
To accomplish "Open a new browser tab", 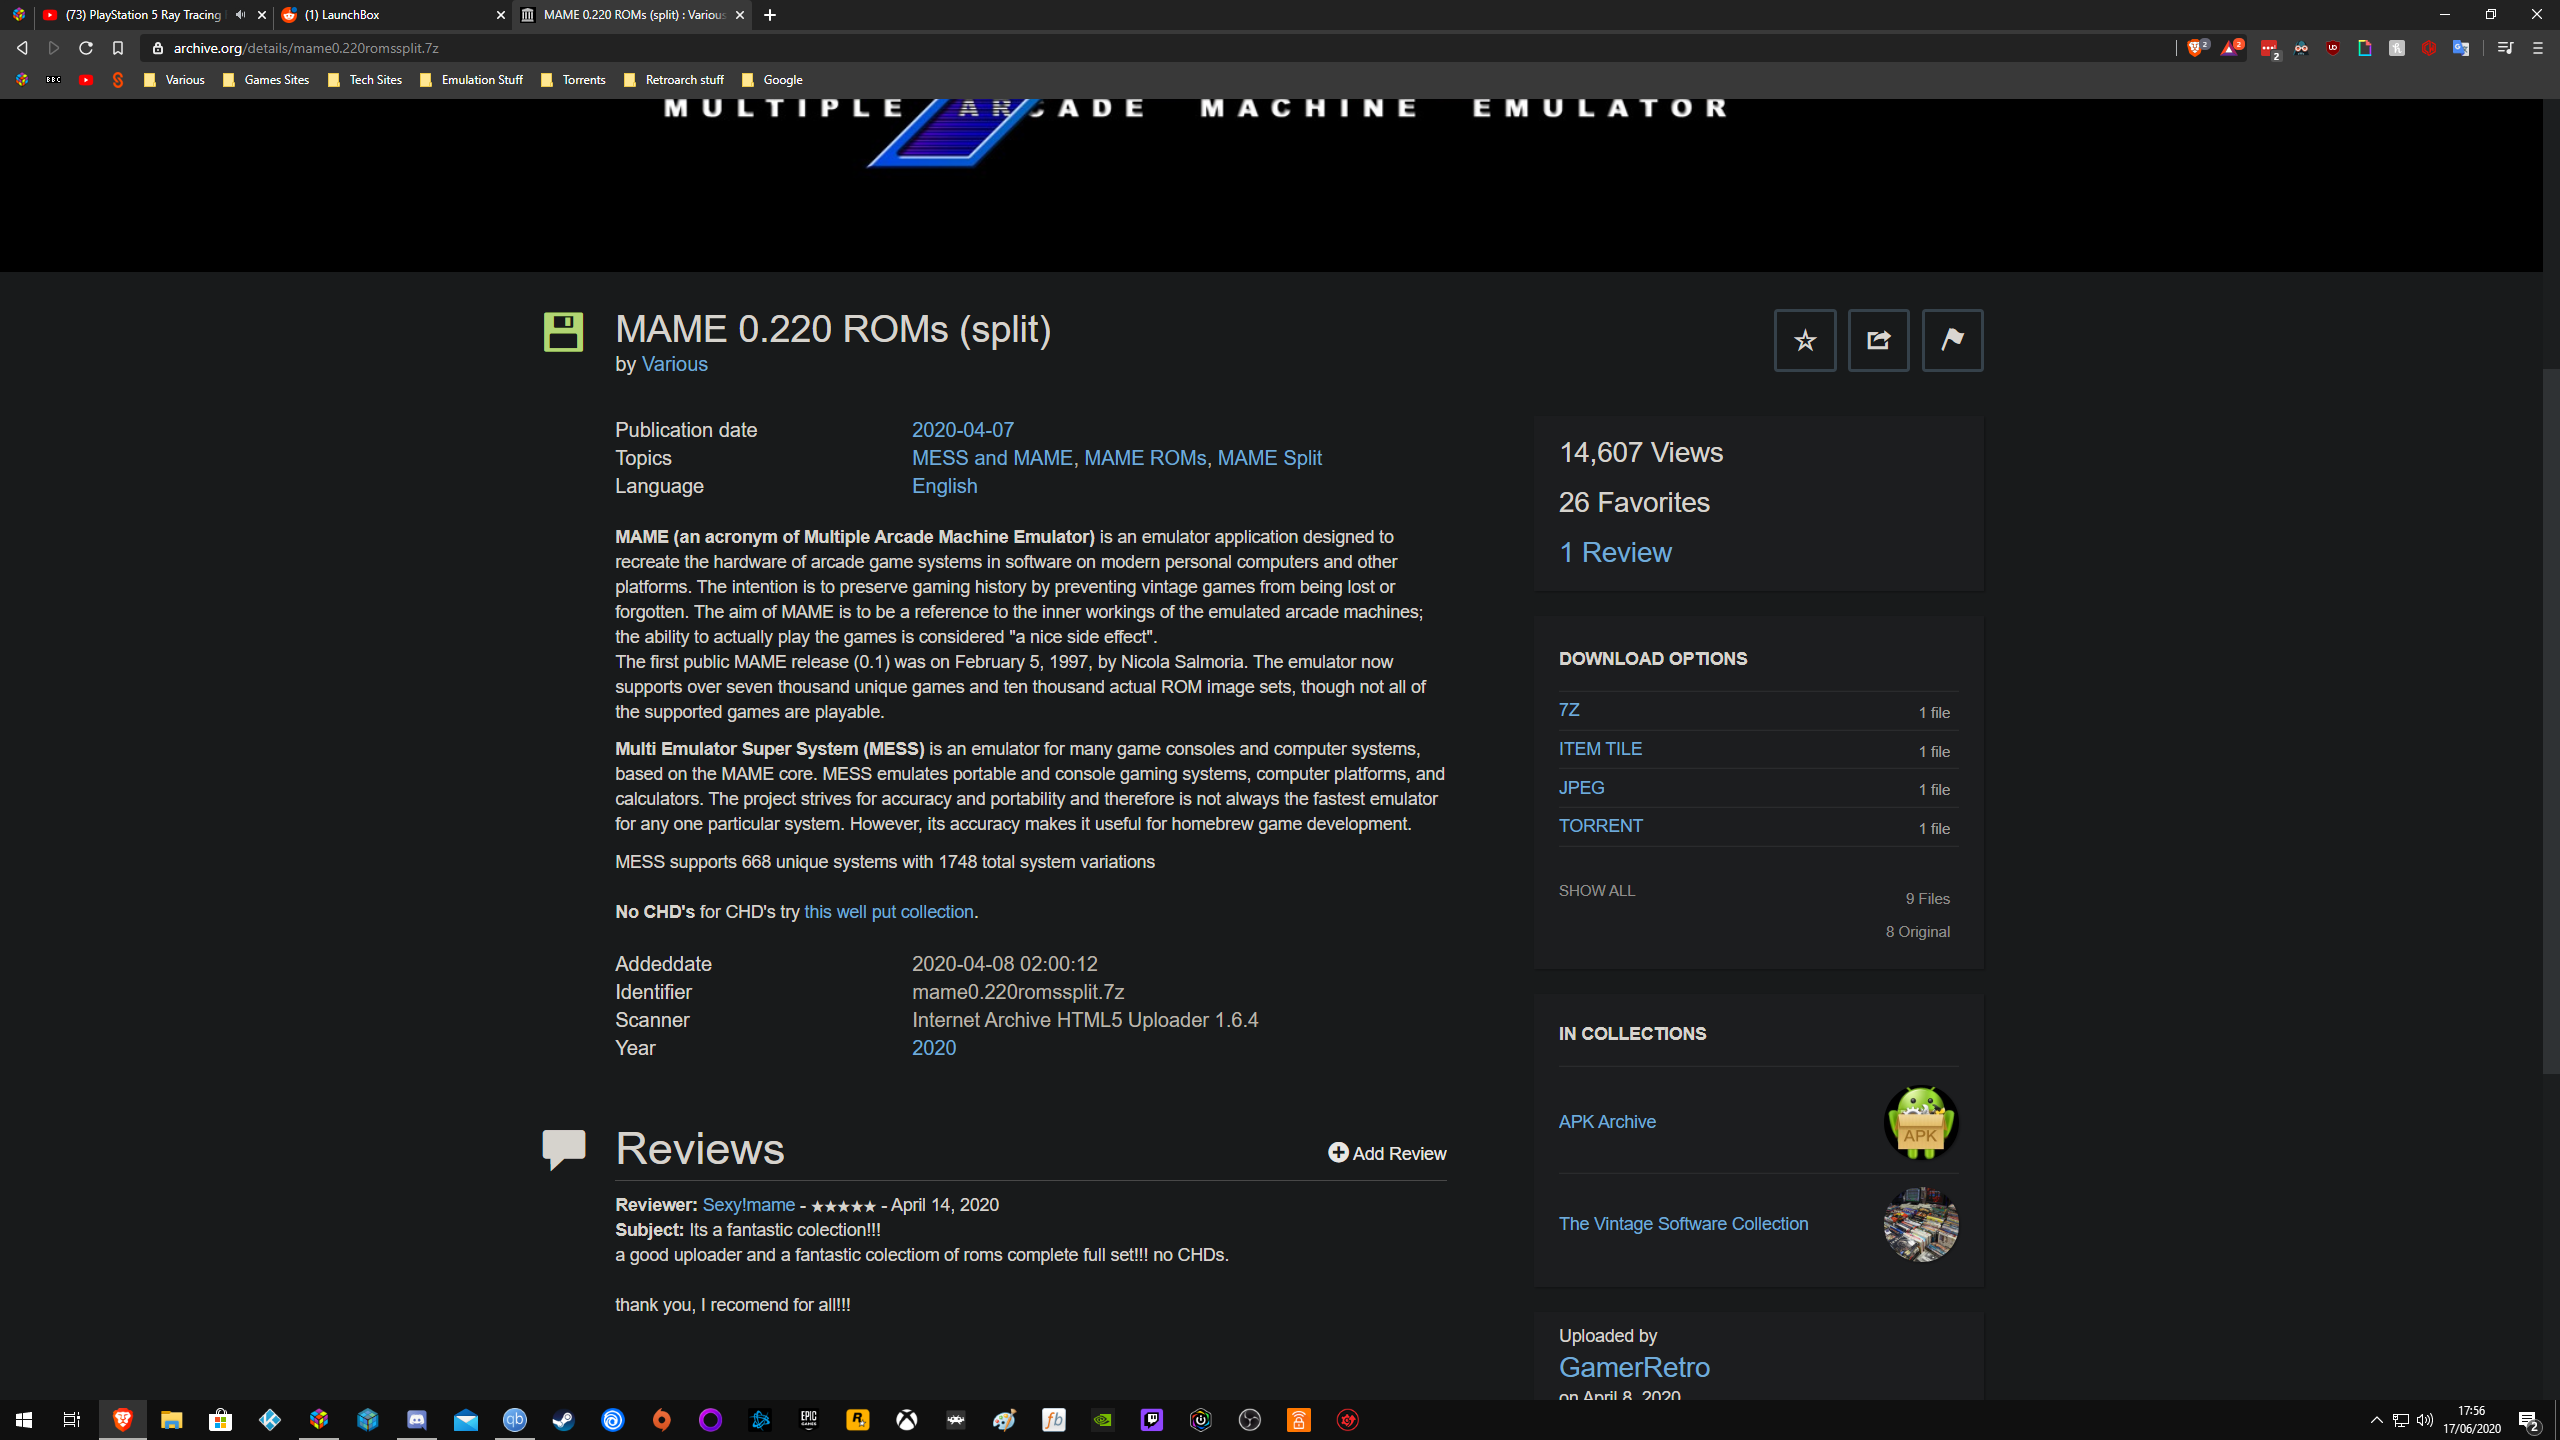I will pyautogui.click(x=770, y=15).
